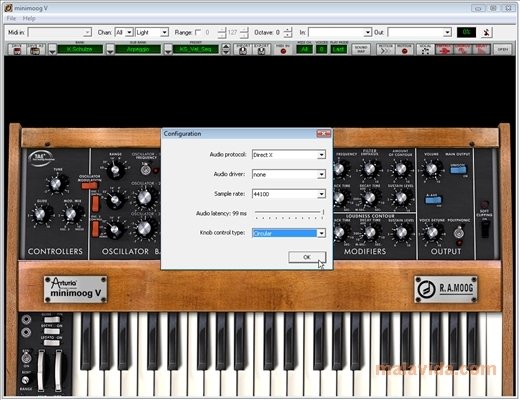Click the Save As preset icon
Image resolution: width=520 pixels, height=400 pixels.
(35, 49)
